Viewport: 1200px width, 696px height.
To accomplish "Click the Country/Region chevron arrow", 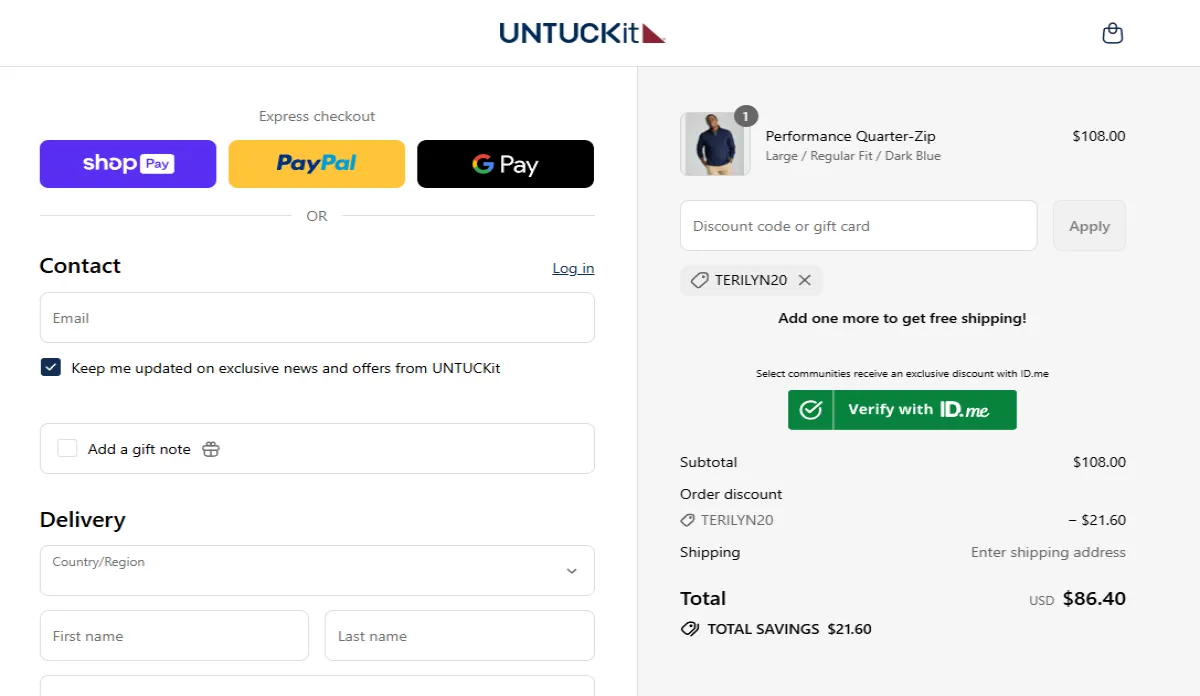I will coord(572,571).
